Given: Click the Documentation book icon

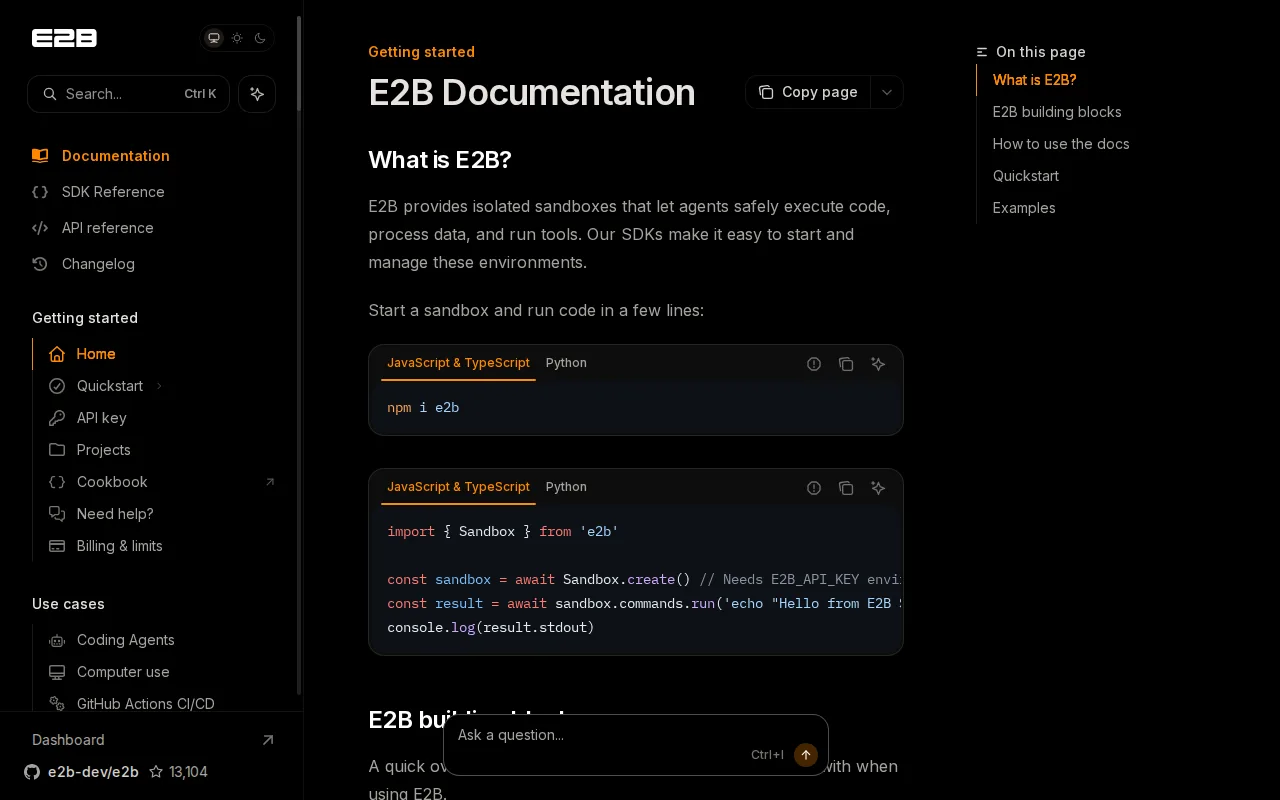Looking at the screenshot, I should 40,156.
